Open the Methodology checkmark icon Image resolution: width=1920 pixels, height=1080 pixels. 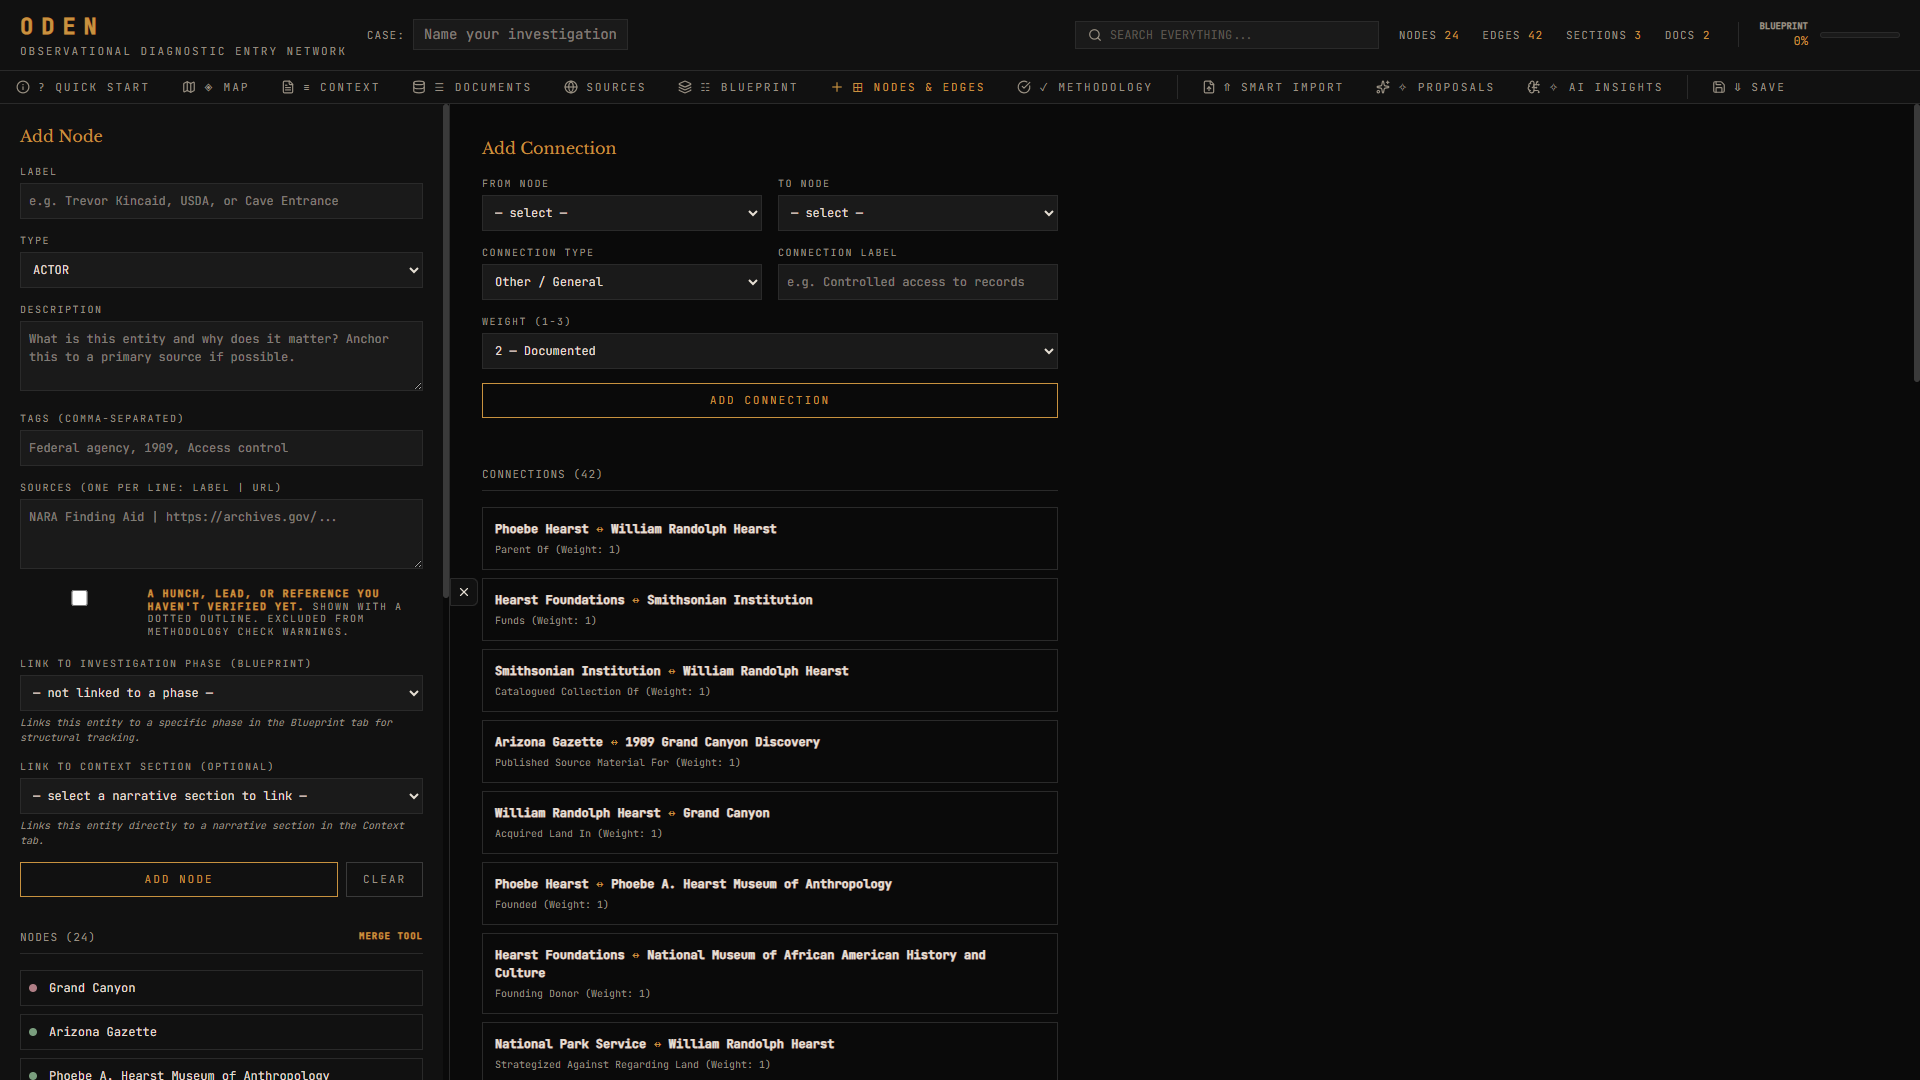tap(1025, 87)
